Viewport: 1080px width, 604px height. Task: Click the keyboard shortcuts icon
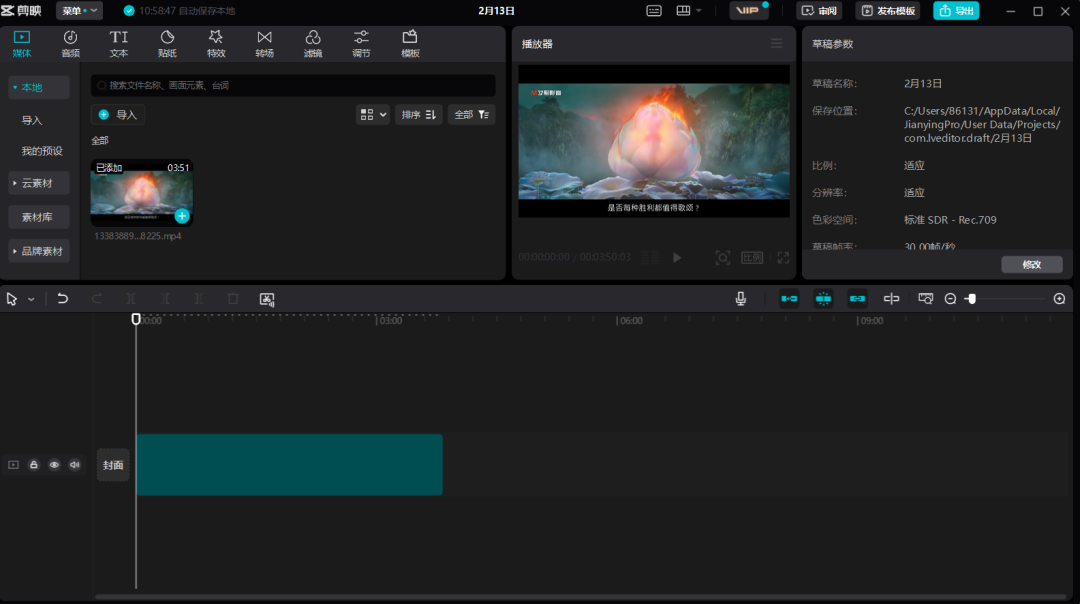point(654,10)
